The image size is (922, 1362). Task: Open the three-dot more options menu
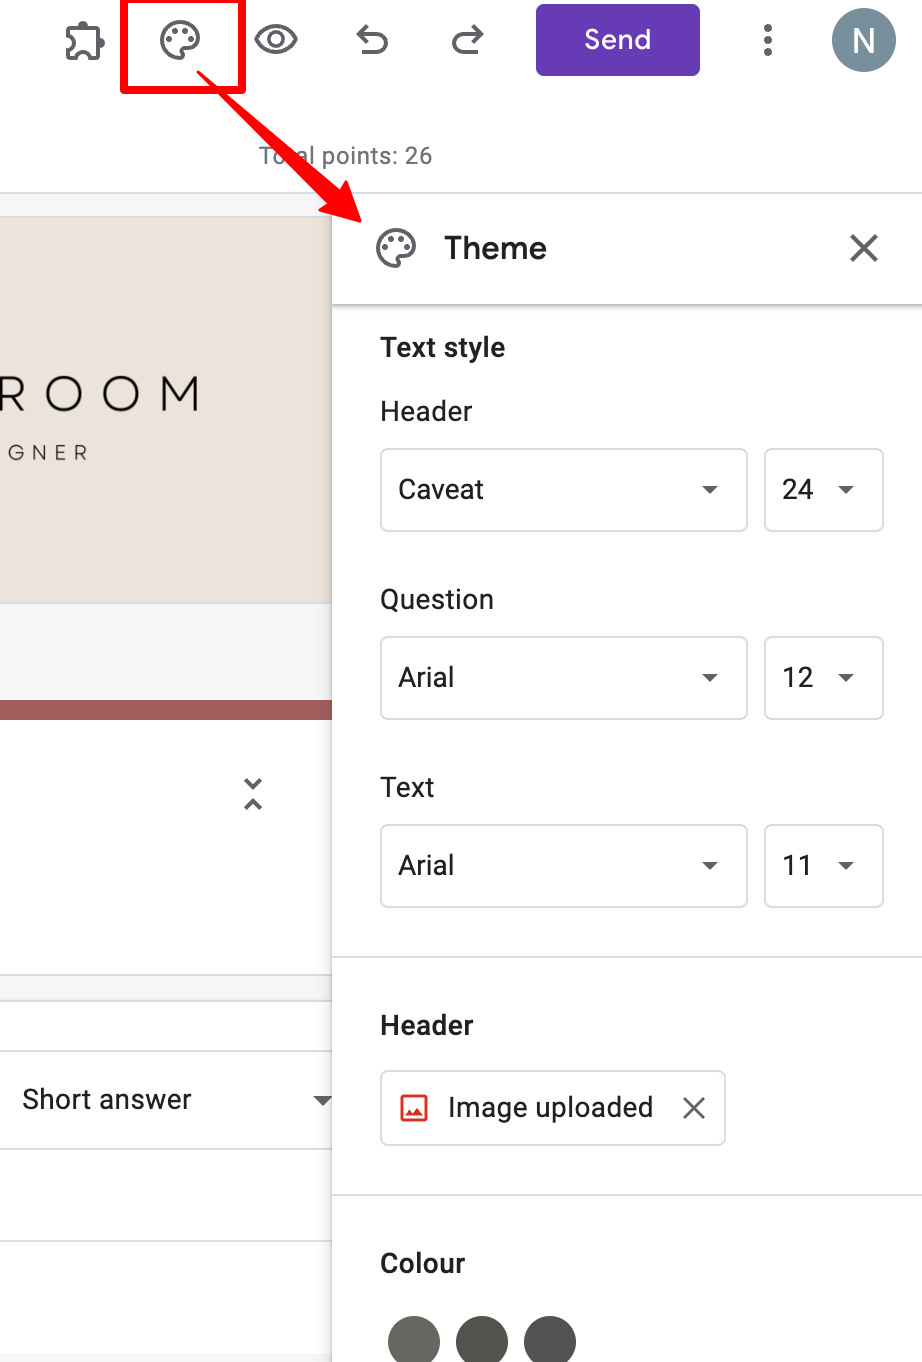(x=768, y=40)
